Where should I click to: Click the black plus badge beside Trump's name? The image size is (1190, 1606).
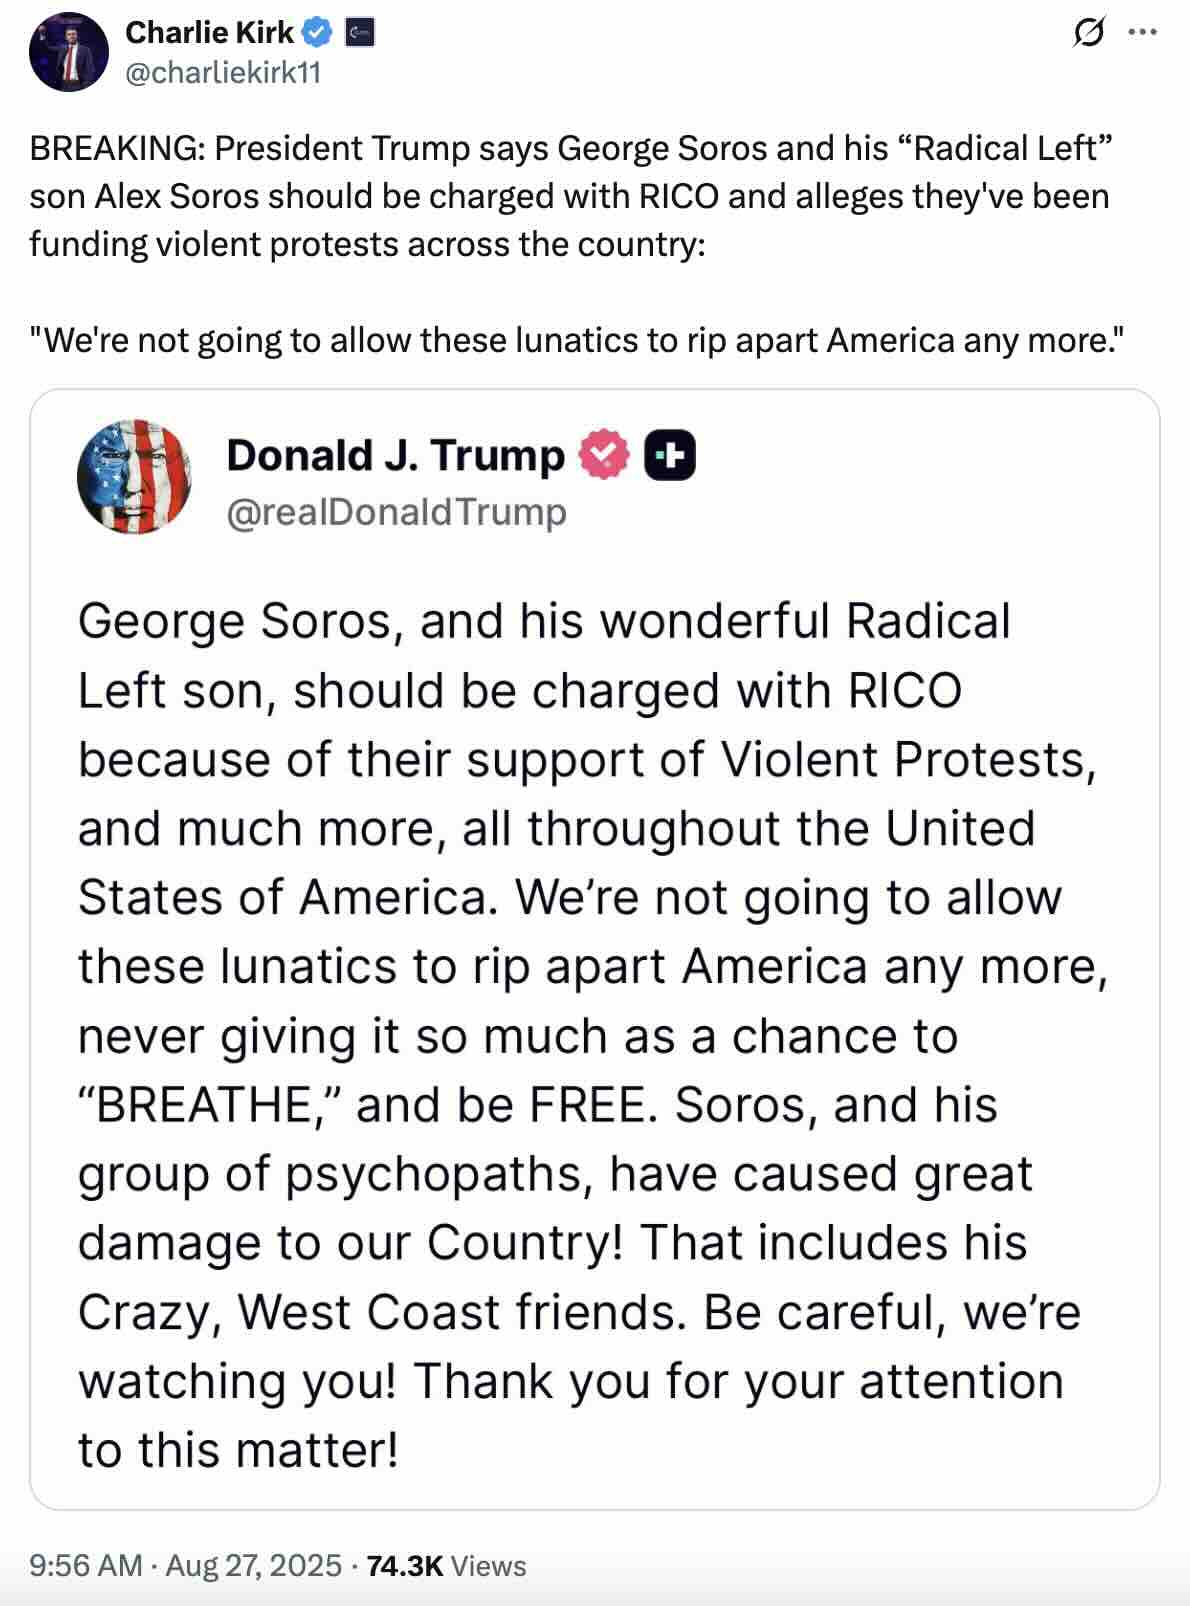[670, 456]
